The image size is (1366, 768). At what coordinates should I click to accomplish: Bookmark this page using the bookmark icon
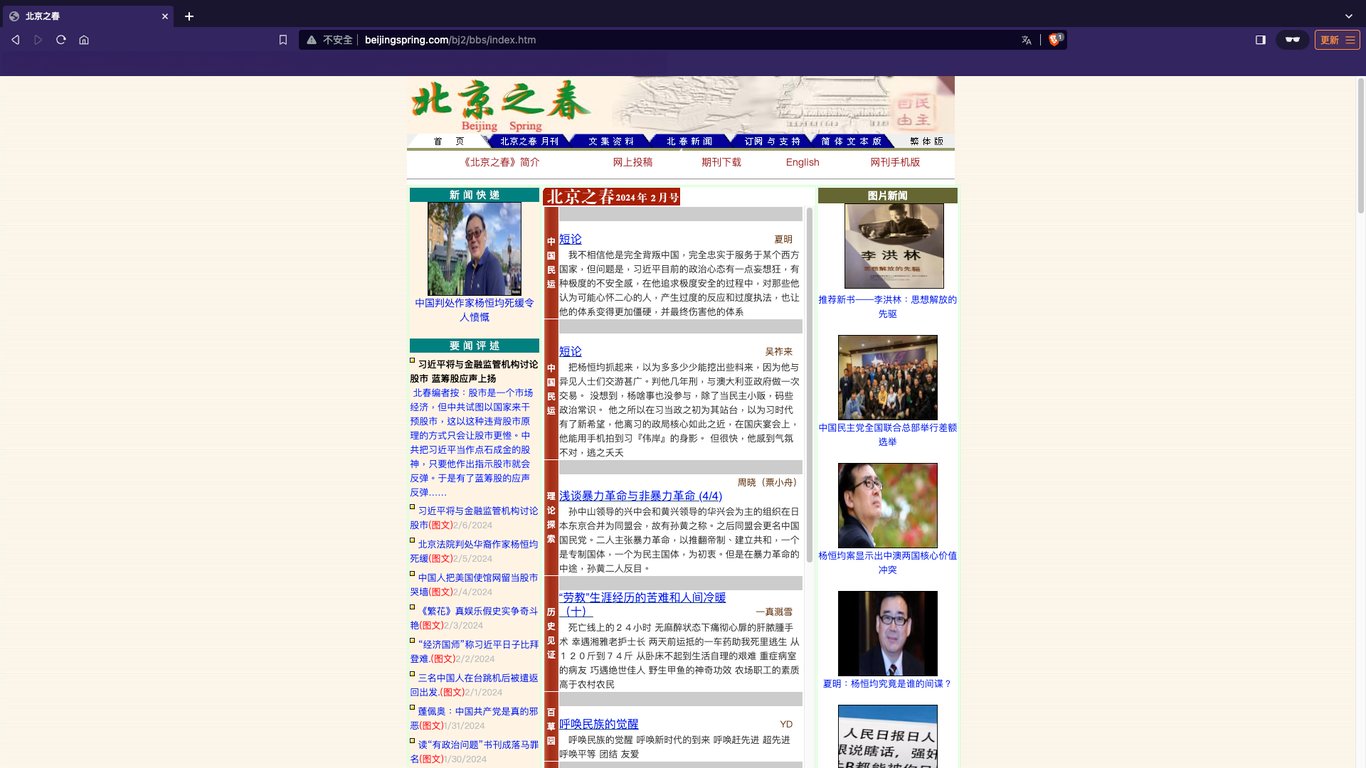click(283, 40)
